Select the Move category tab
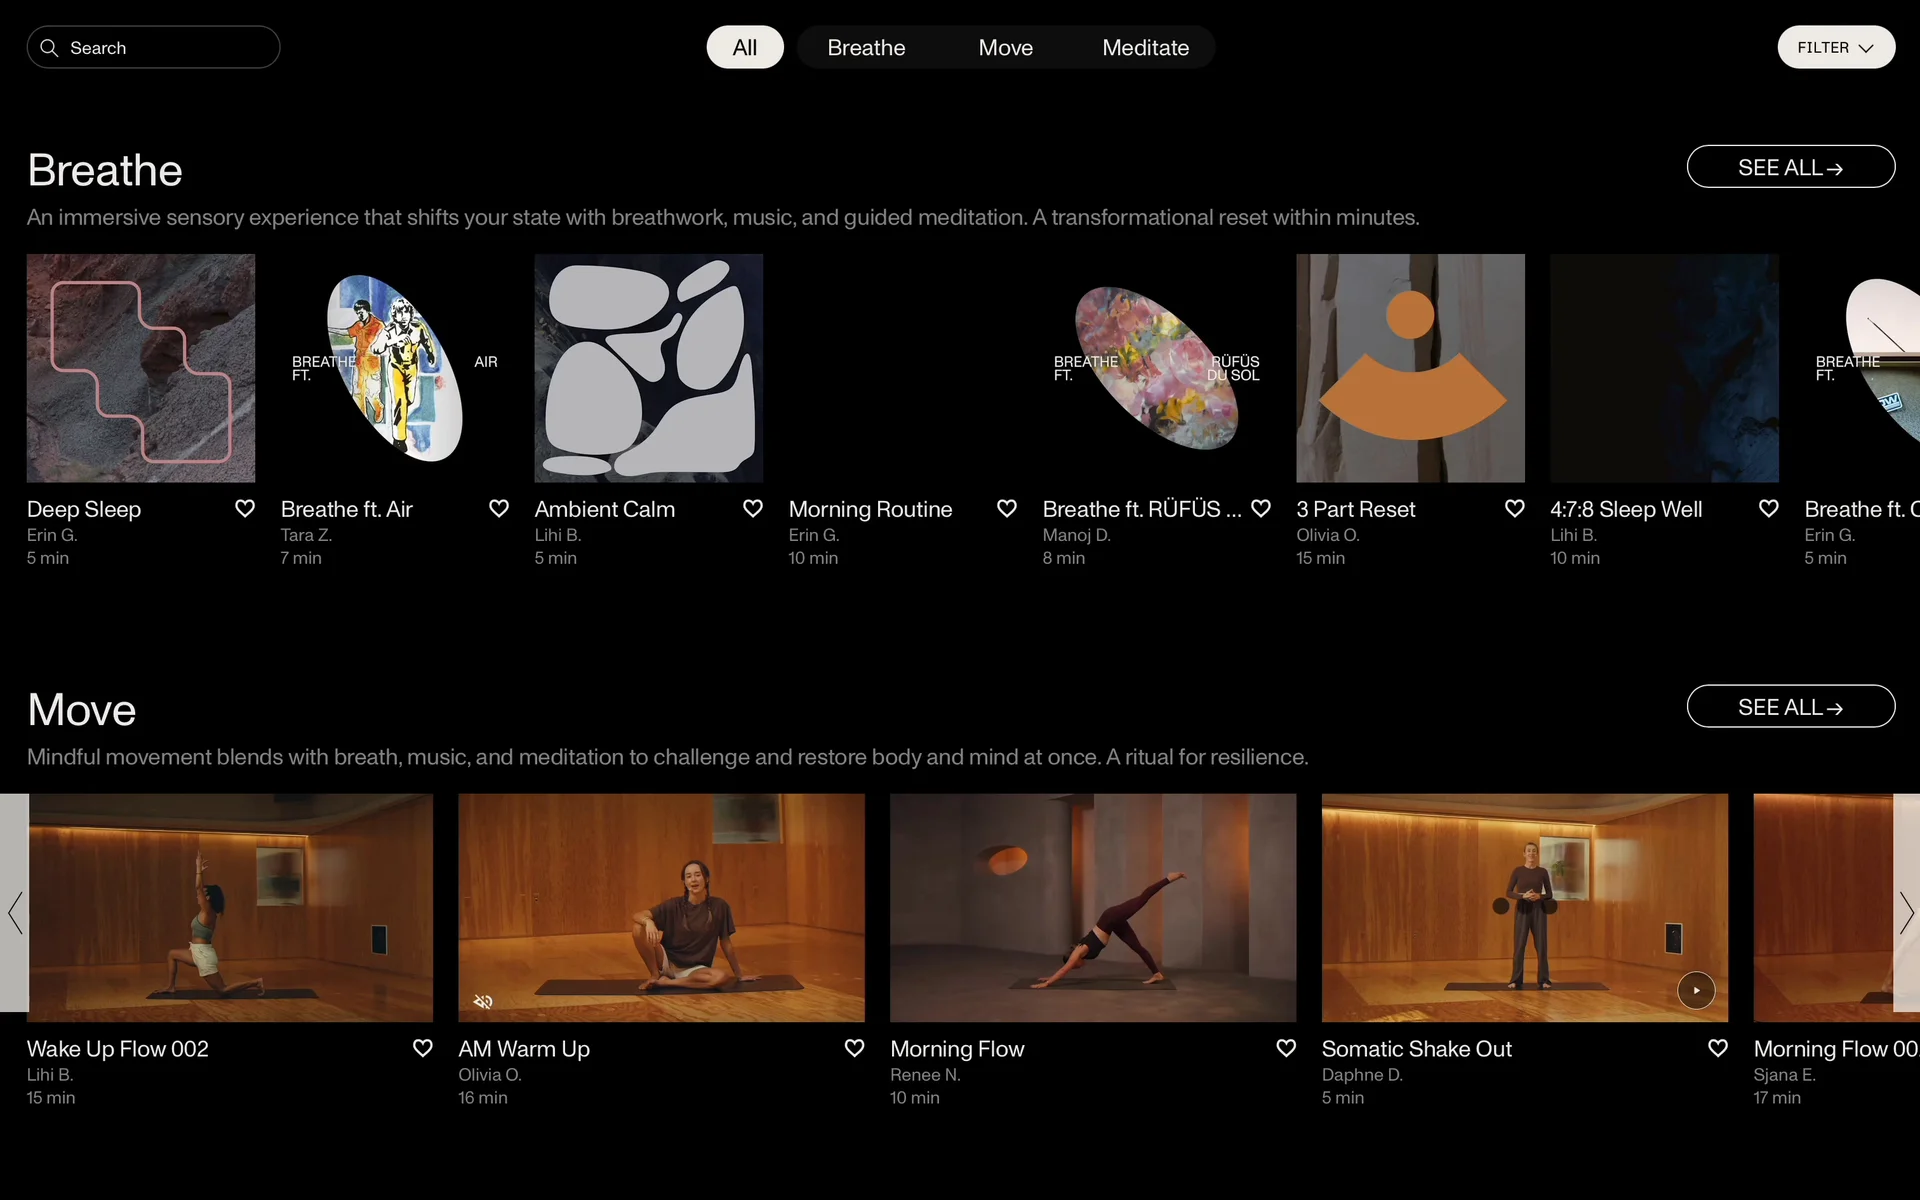The width and height of the screenshot is (1920, 1200). (1005, 48)
